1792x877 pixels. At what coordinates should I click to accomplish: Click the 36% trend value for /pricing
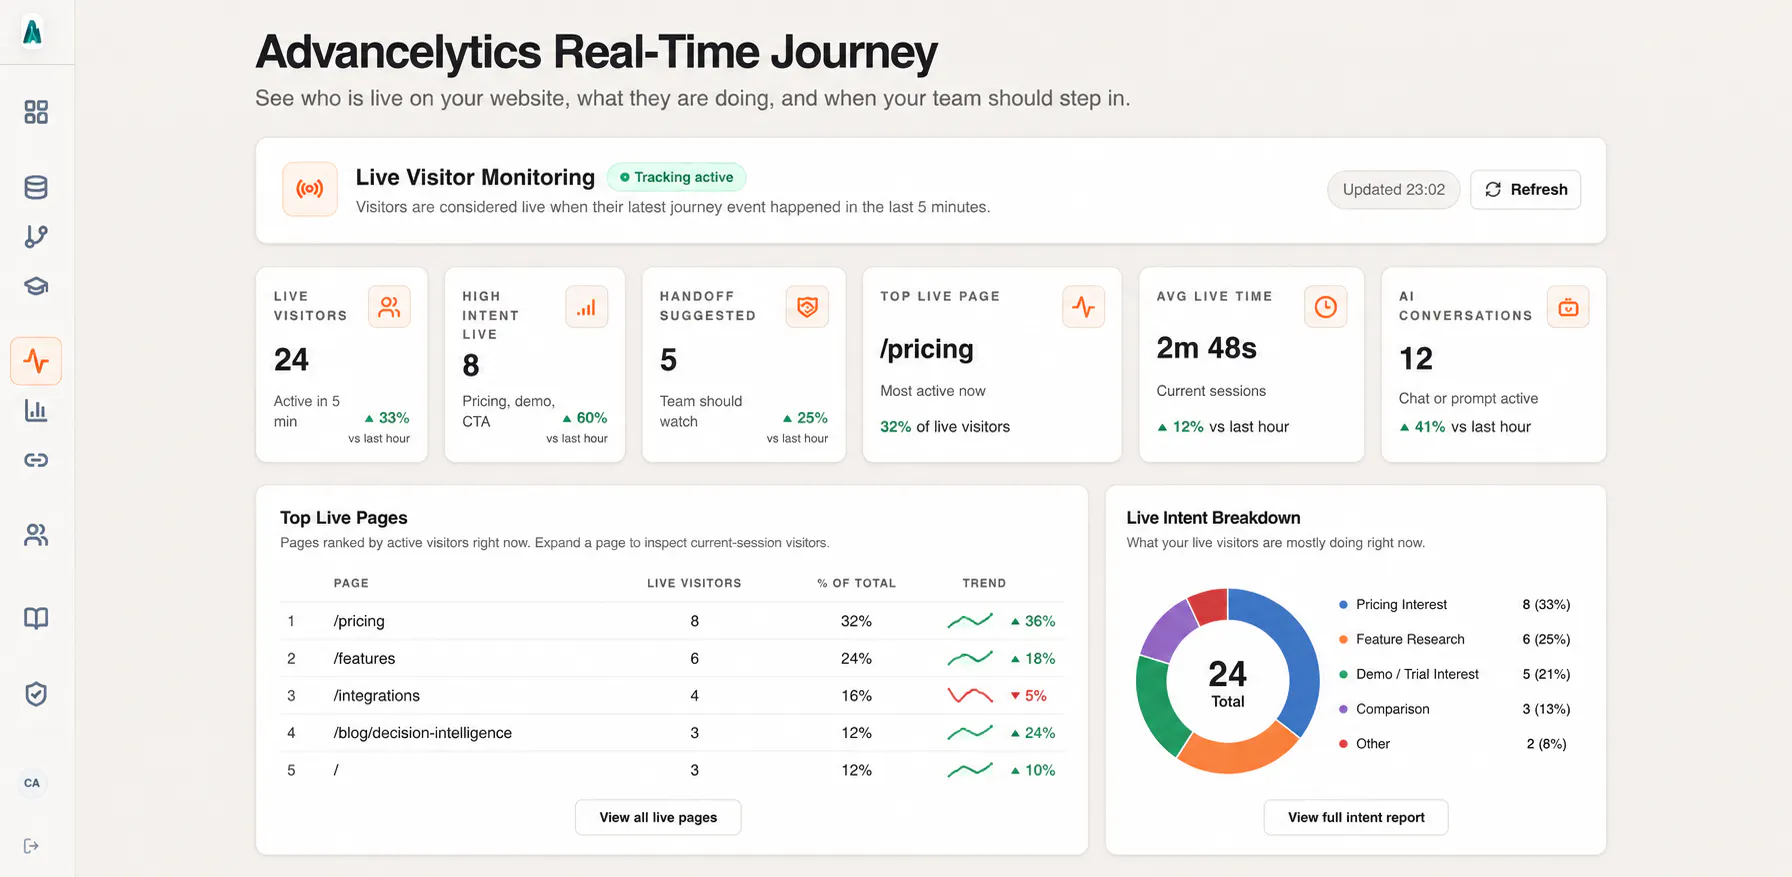point(1033,621)
